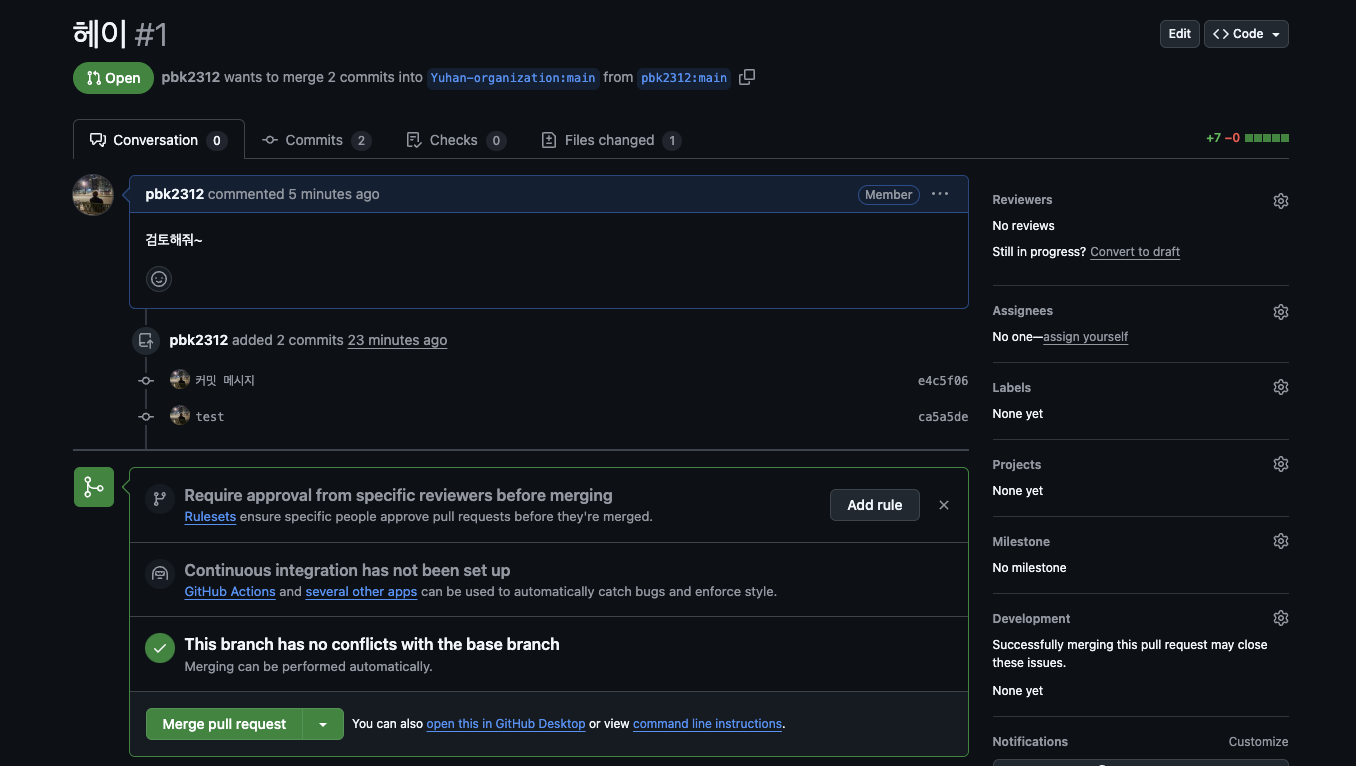Open the comment's three-dot options menu
Image resolution: width=1356 pixels, height=766 pixels.
(x=940, y=194)
